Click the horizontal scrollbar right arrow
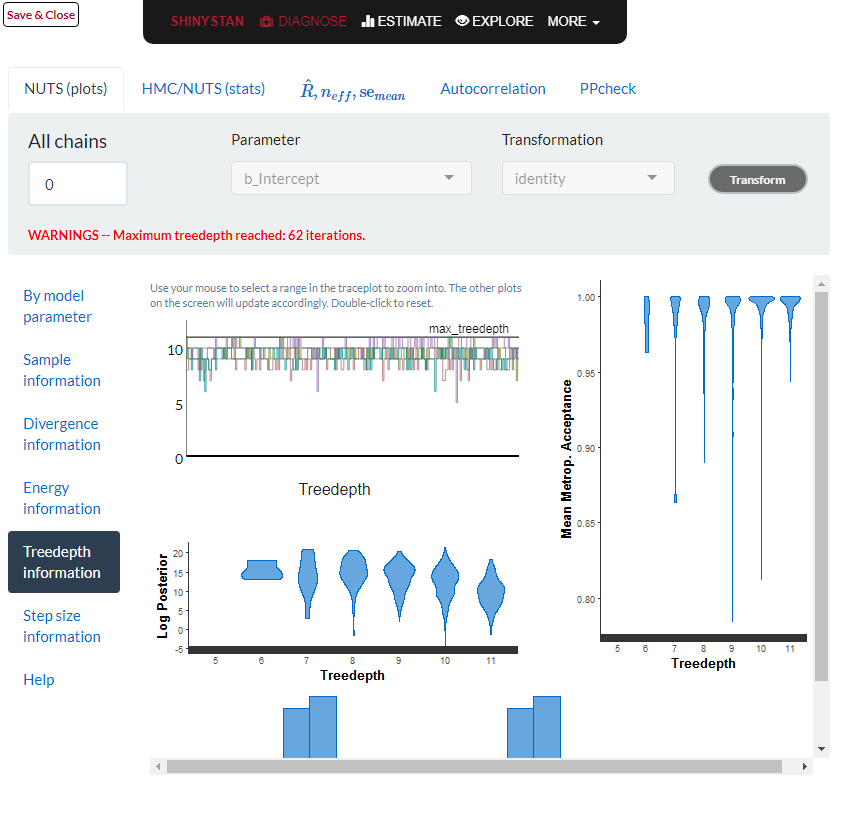 click(x=806, y=765)
